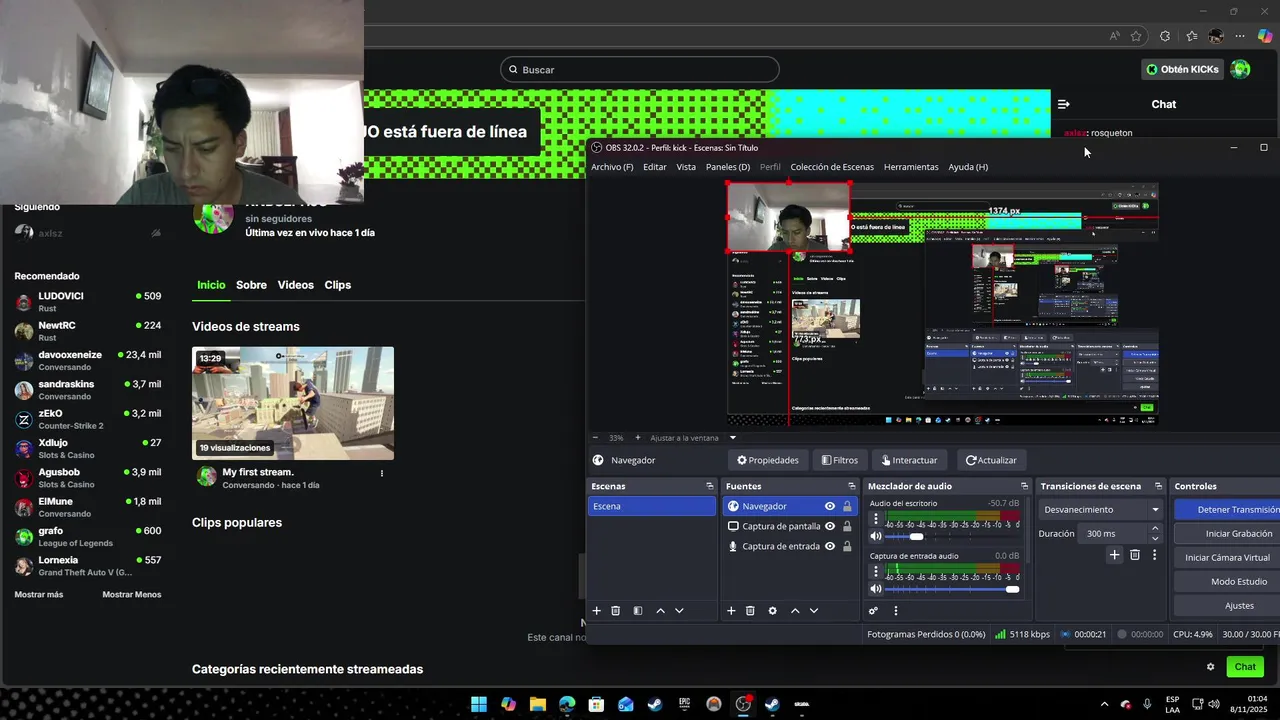
Task: Open Colección de Escenas menu
Action: 832,167
